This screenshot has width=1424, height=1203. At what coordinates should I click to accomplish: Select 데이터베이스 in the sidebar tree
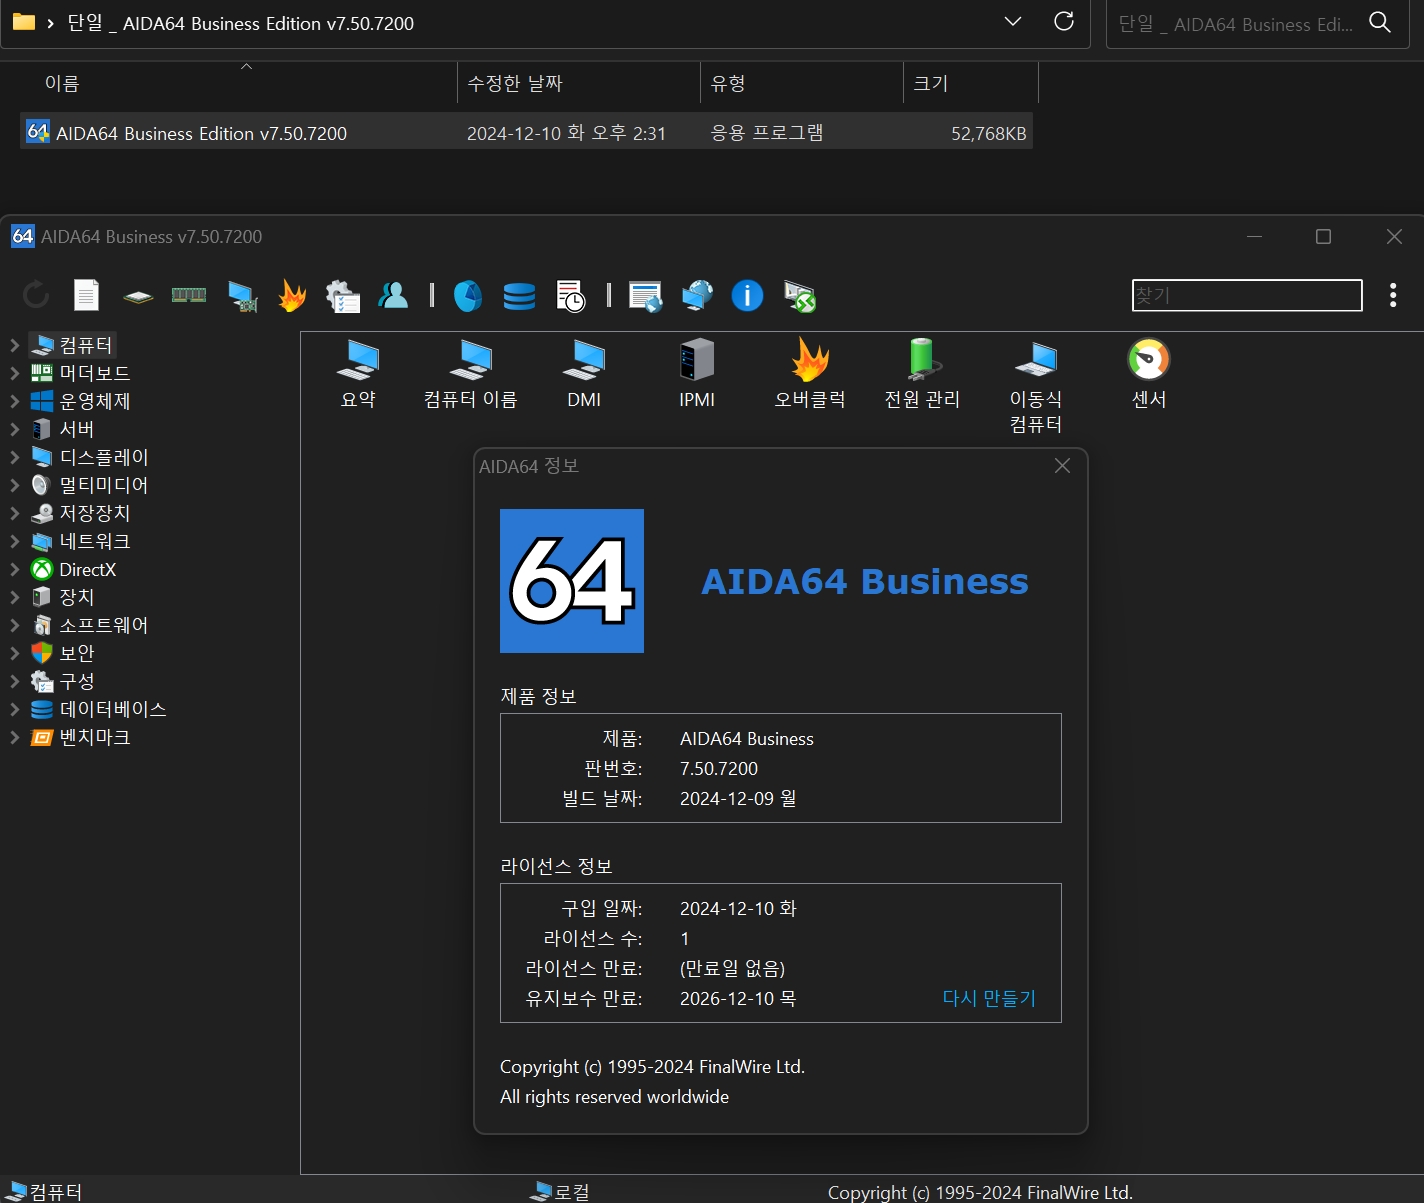click(x=112, y=709)
